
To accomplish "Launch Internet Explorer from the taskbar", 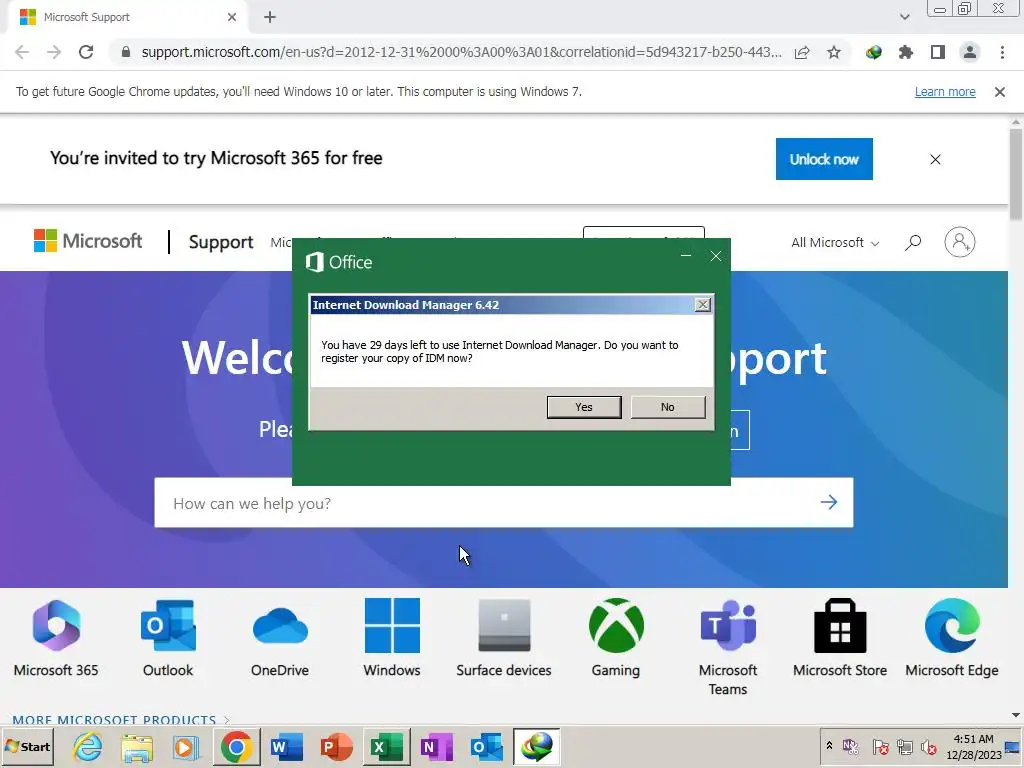I will [x=88, y=746].
